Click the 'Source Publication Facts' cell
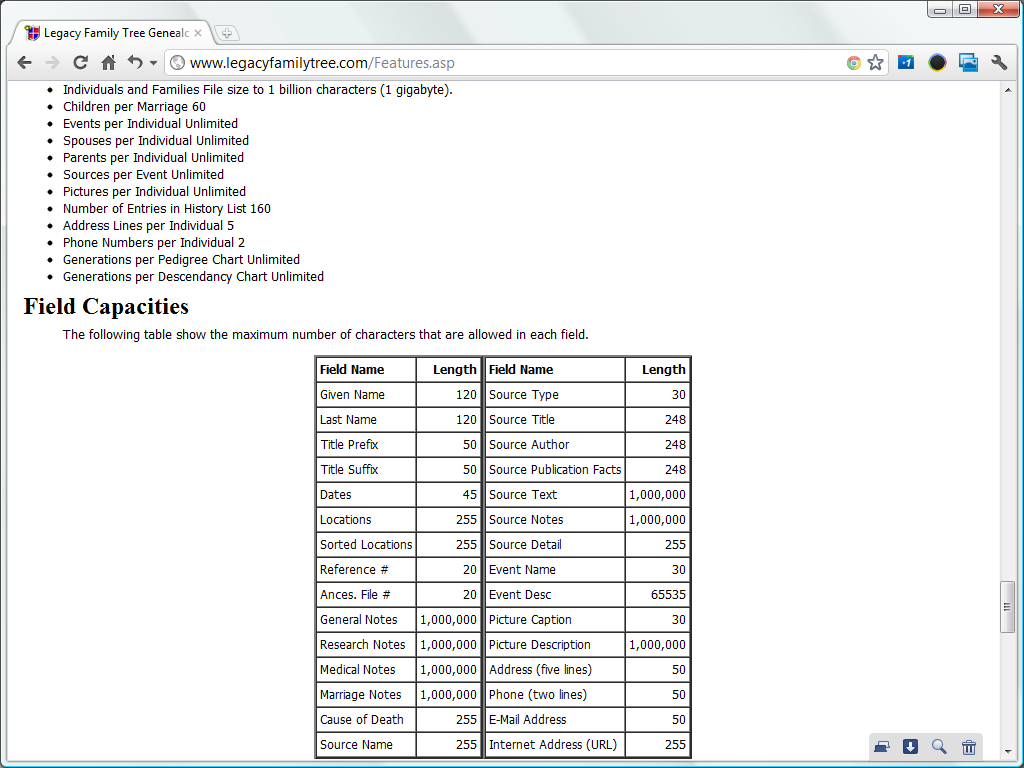 pyautogui.click(x=555, y=470)
